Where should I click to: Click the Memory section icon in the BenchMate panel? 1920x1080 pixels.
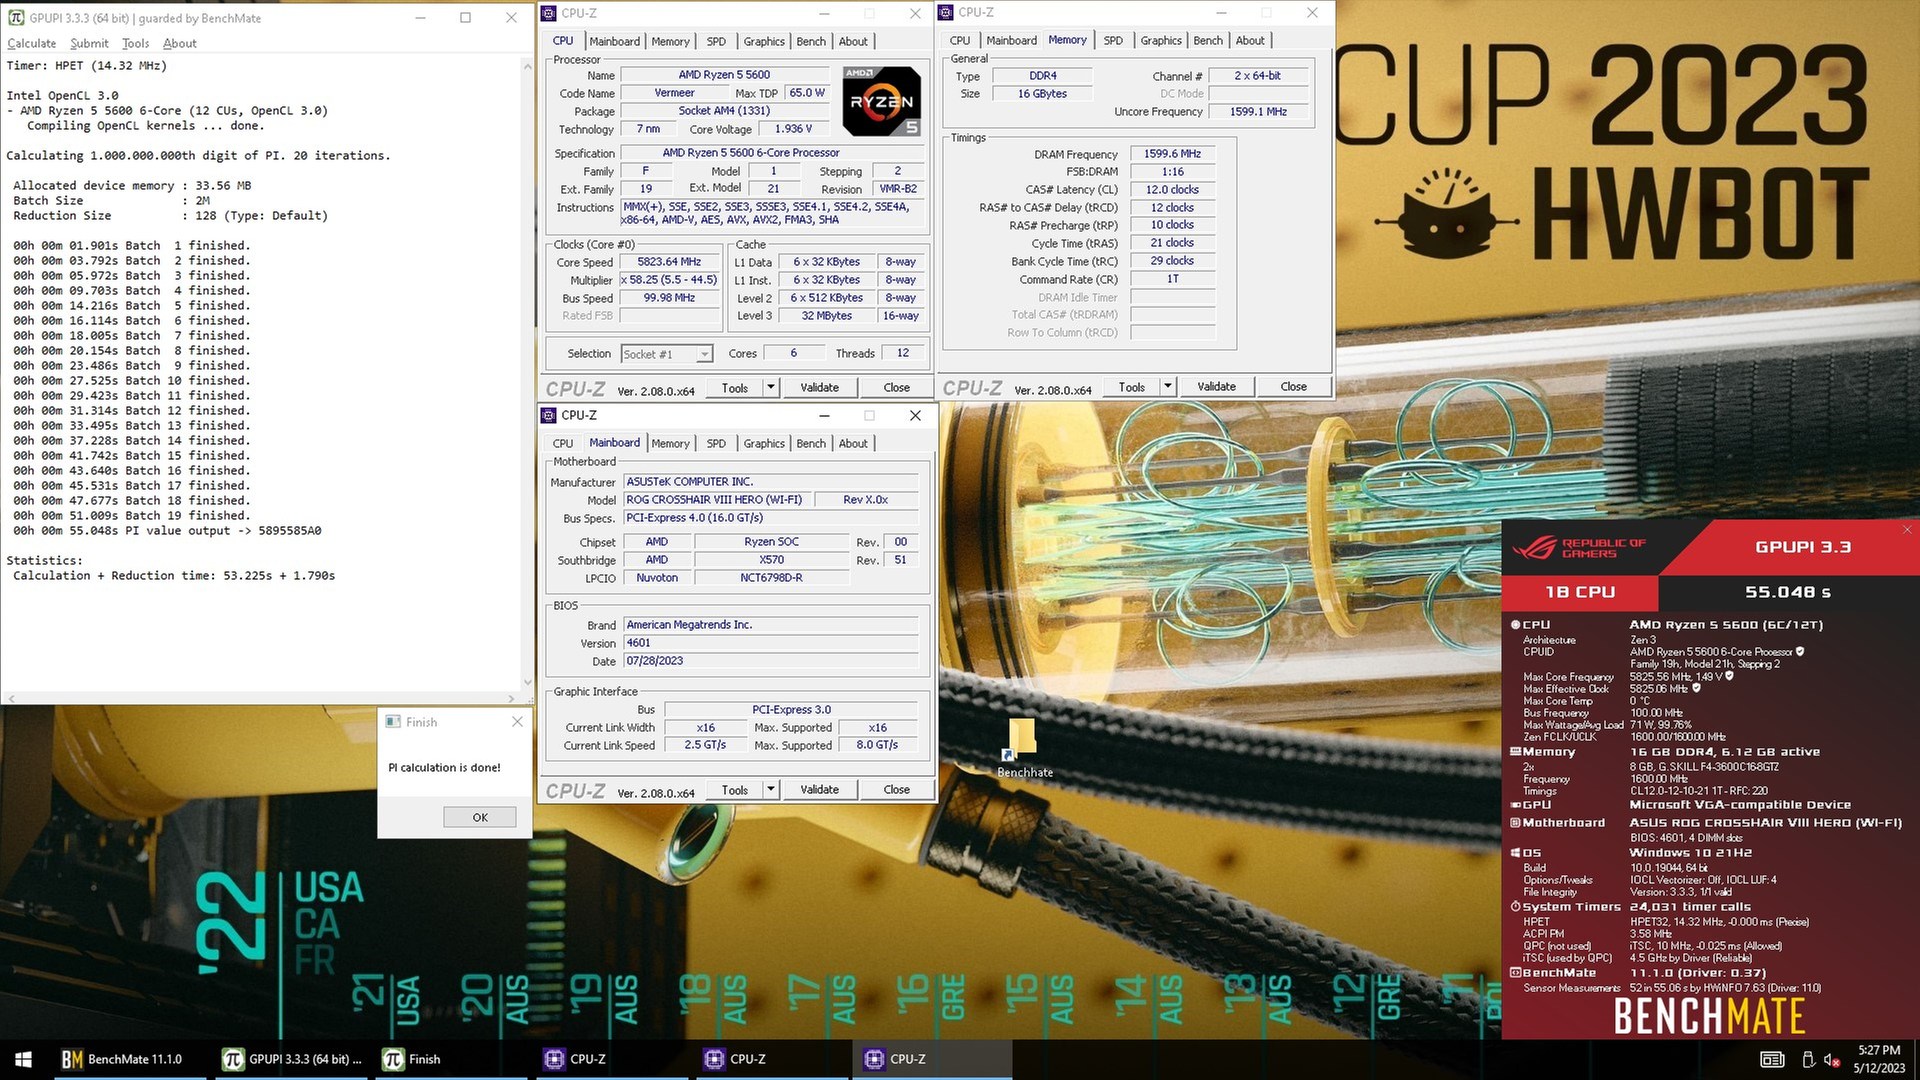coord(1515,752)
